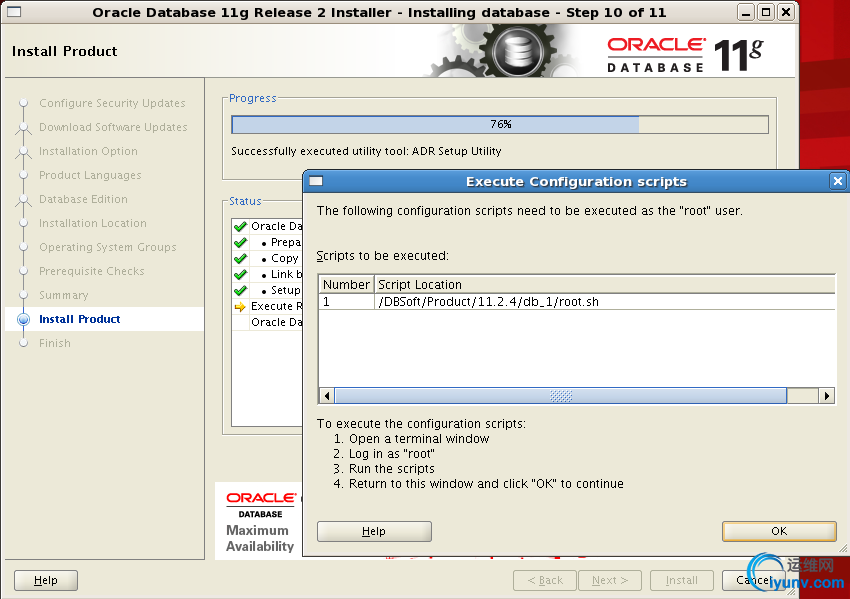Viewport: 850px width, 599px height.
Task: Select the Finish step
Action: click(x=55, y=343)
